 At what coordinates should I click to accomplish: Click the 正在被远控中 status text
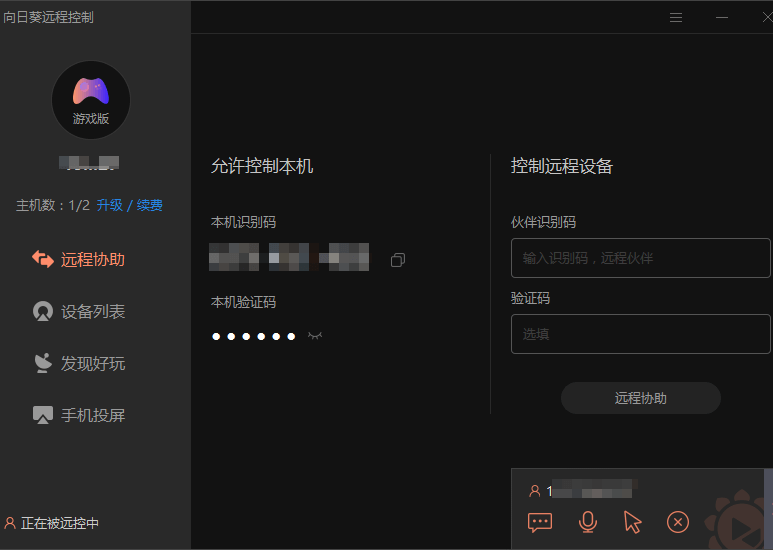(x=60, y=523)
